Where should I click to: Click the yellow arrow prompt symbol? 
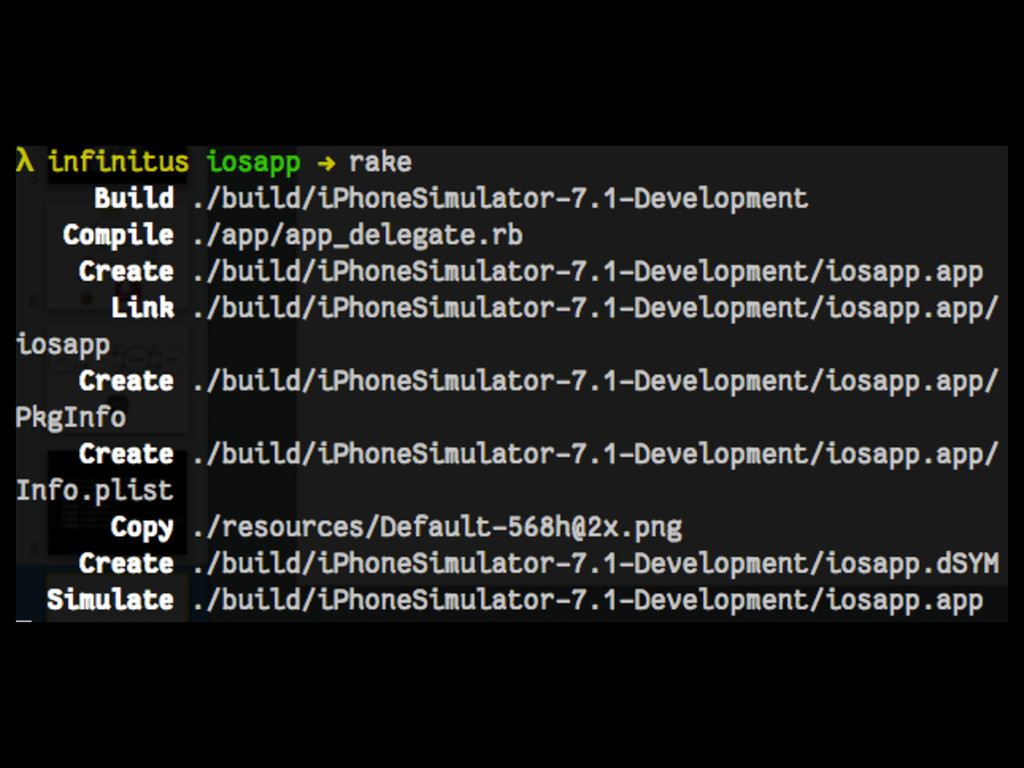[x=326, y=163]
